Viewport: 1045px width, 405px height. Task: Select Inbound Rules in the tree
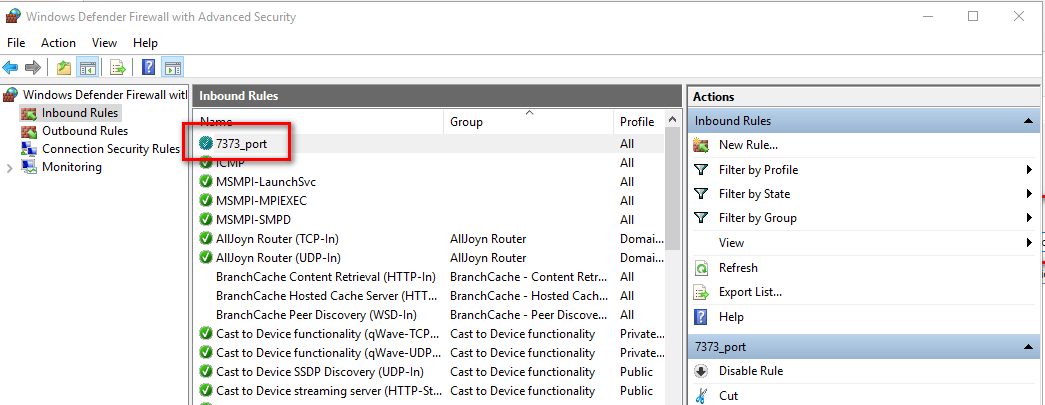80,113
